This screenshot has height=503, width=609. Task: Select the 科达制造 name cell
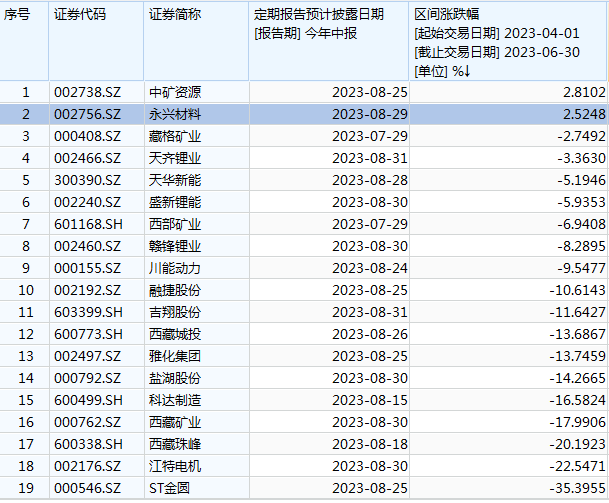[x=175, y=400]
